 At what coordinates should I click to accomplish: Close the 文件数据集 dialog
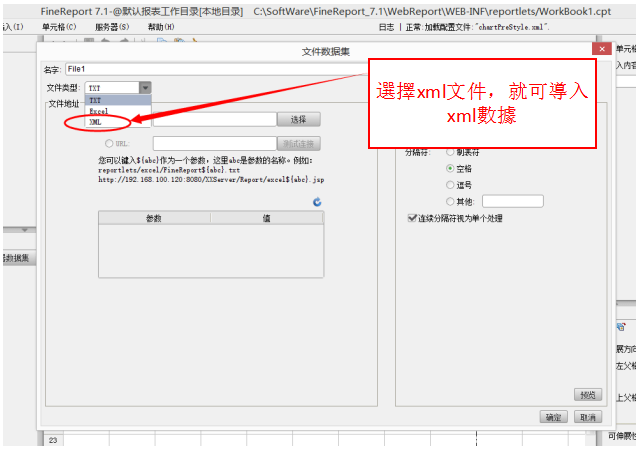(x=602, y=49)
